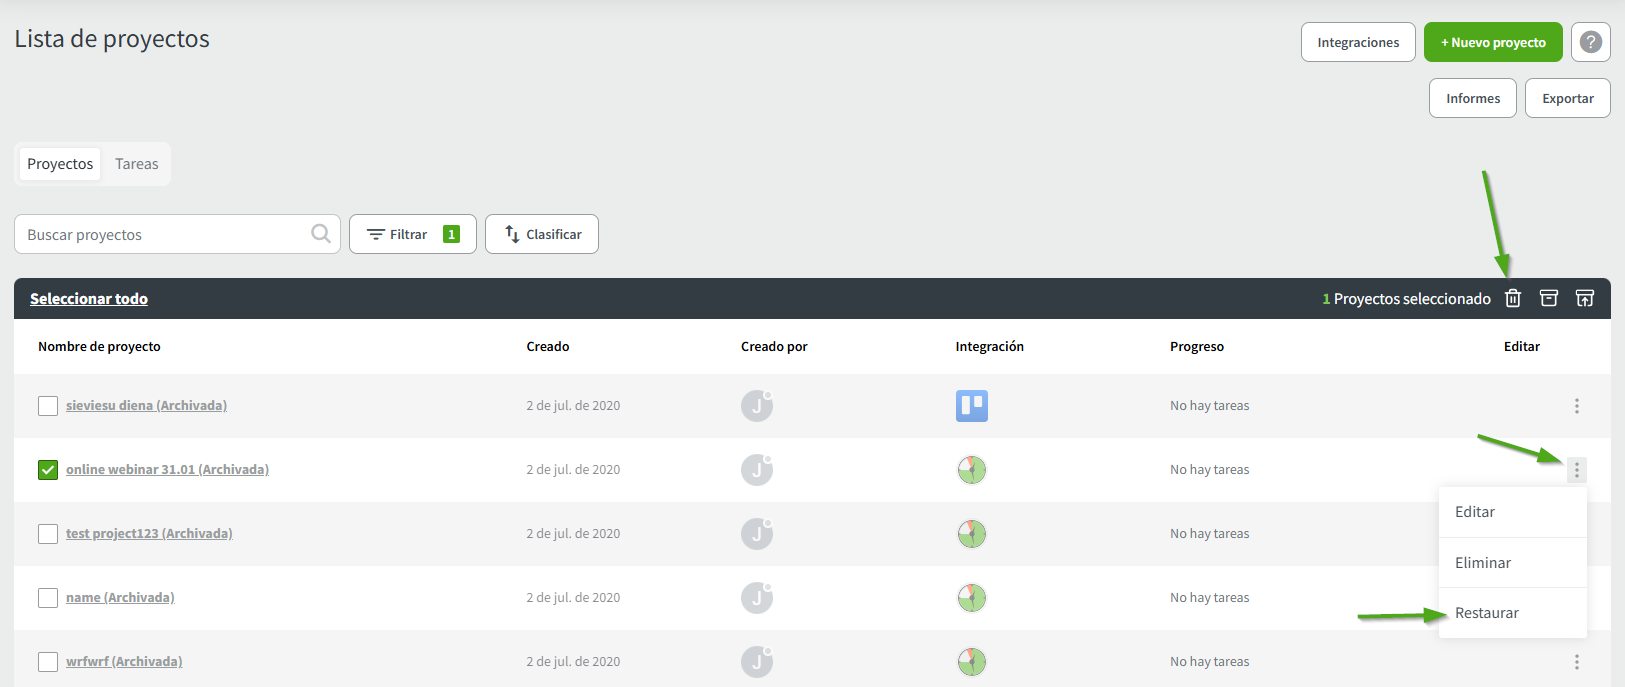The width and height of the screenshot is (1625, 687).
Task: Click the unarchive icon with upward arrow
Action: click(1585, 298)
